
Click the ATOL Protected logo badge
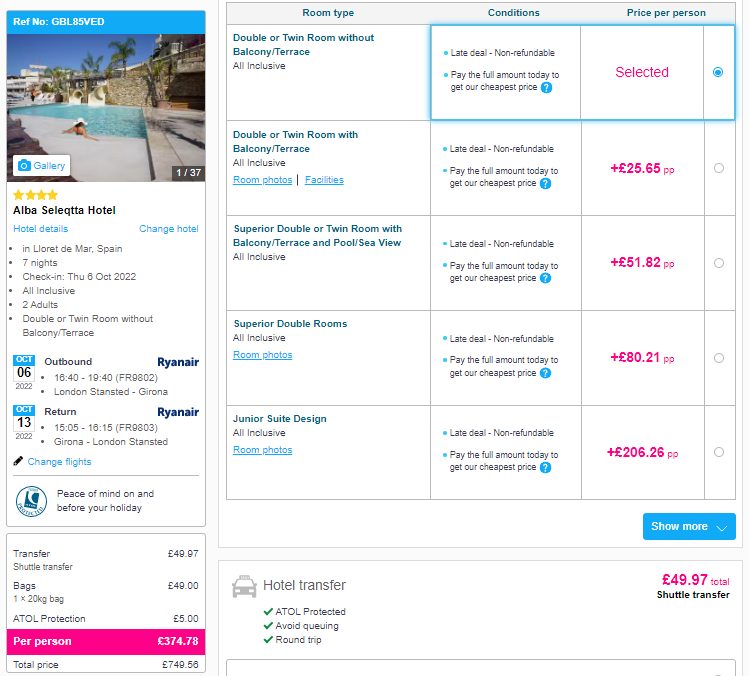pyautogui.click(x=31, y=501)
